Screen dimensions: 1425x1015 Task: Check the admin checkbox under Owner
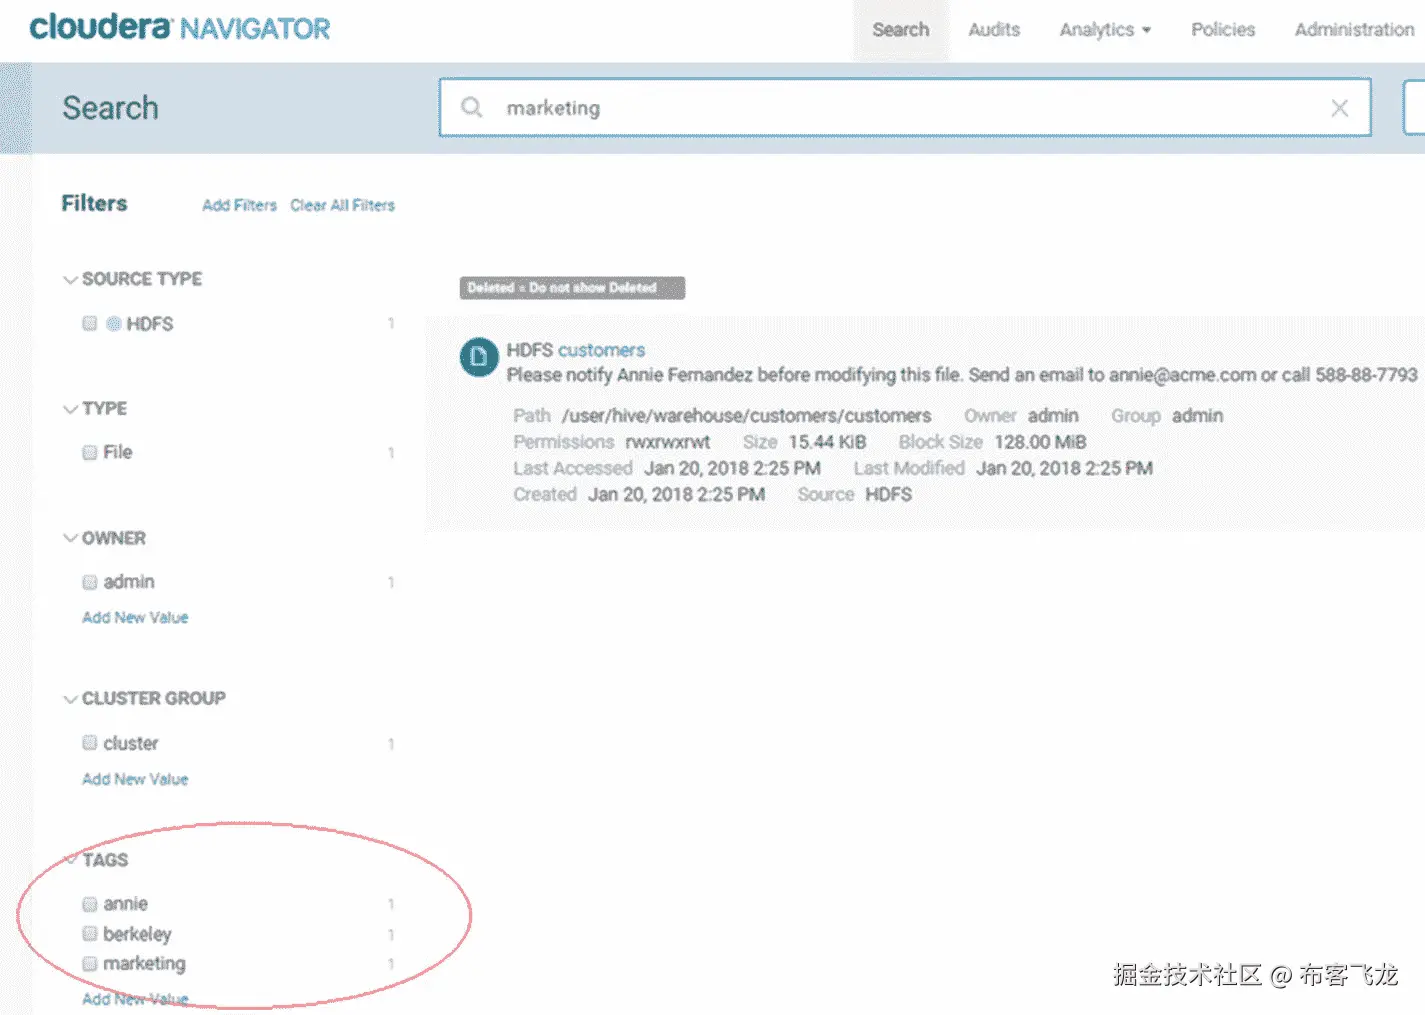click(89, 581)
